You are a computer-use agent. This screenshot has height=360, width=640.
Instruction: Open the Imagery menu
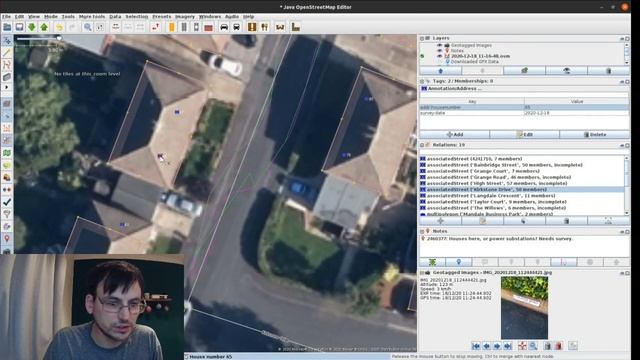tap(185, 17)
